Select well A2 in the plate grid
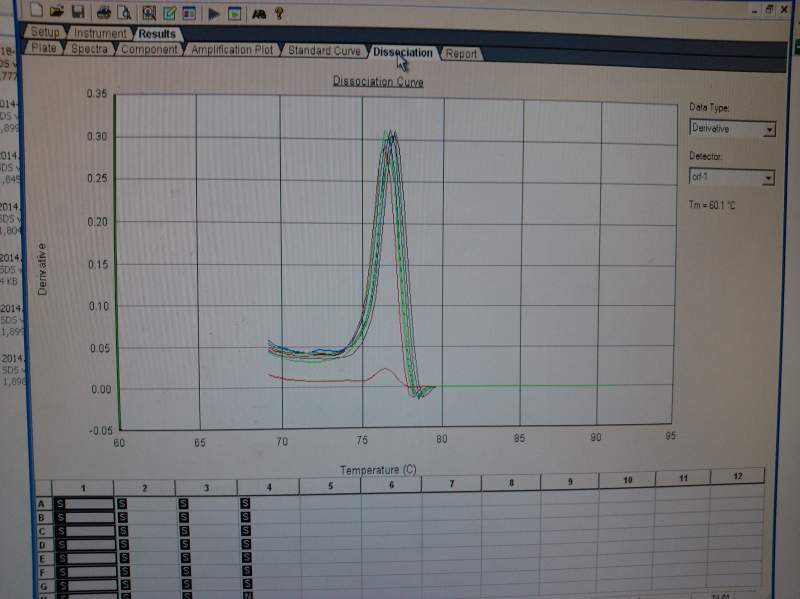Viewport: 800px width, 599px height. tap(146, 504)
